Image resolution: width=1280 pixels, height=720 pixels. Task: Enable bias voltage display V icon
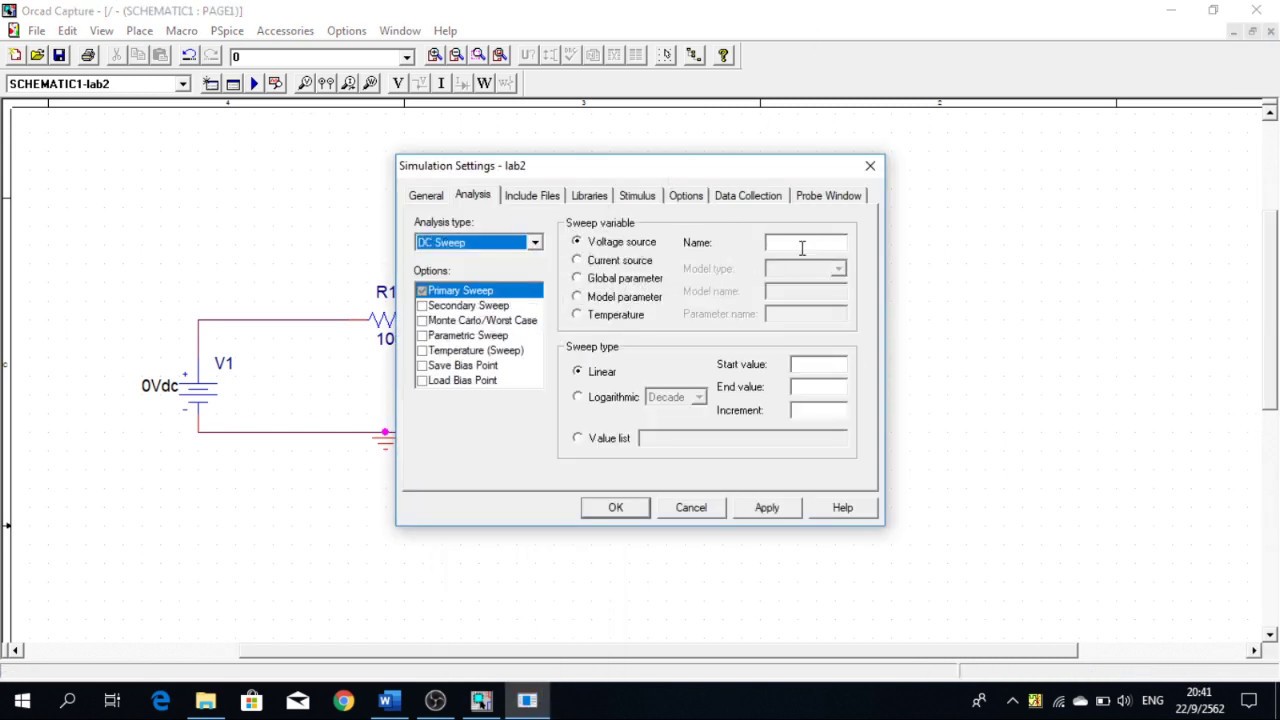[398, 84]
